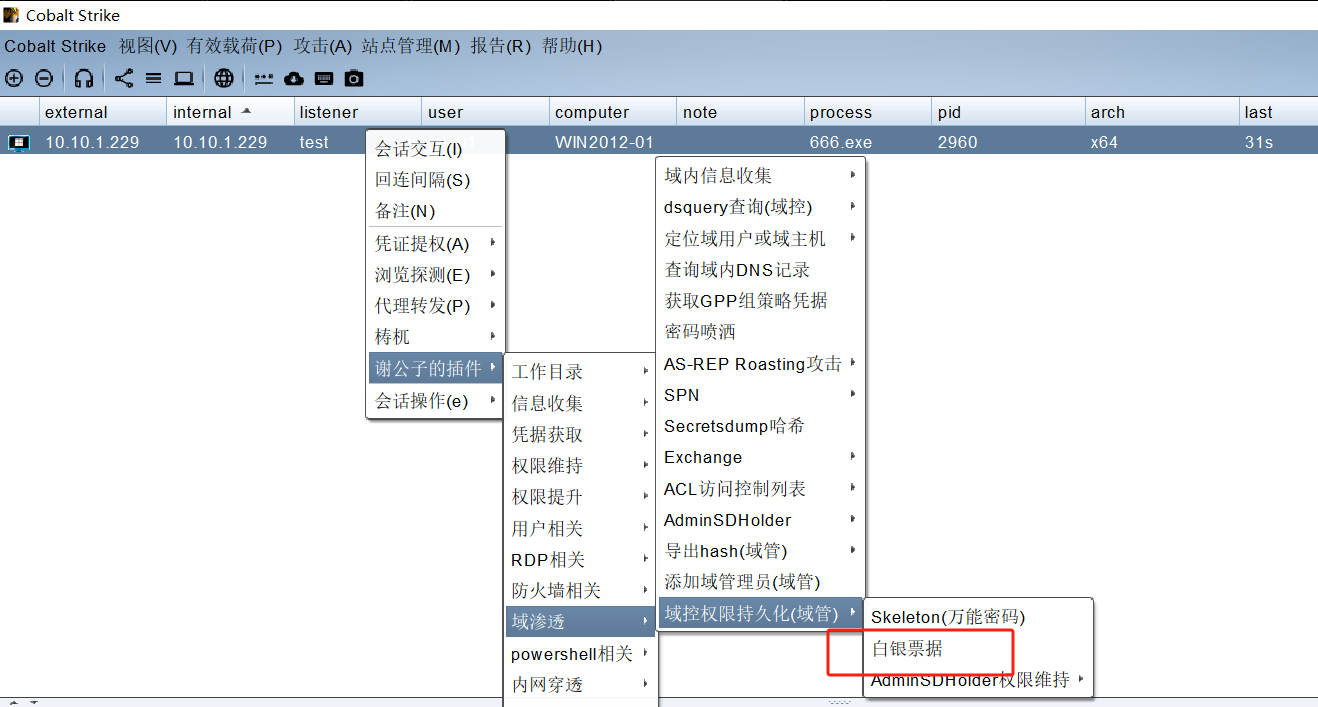Click the beacon computer icon in the session row

[18, 142]
